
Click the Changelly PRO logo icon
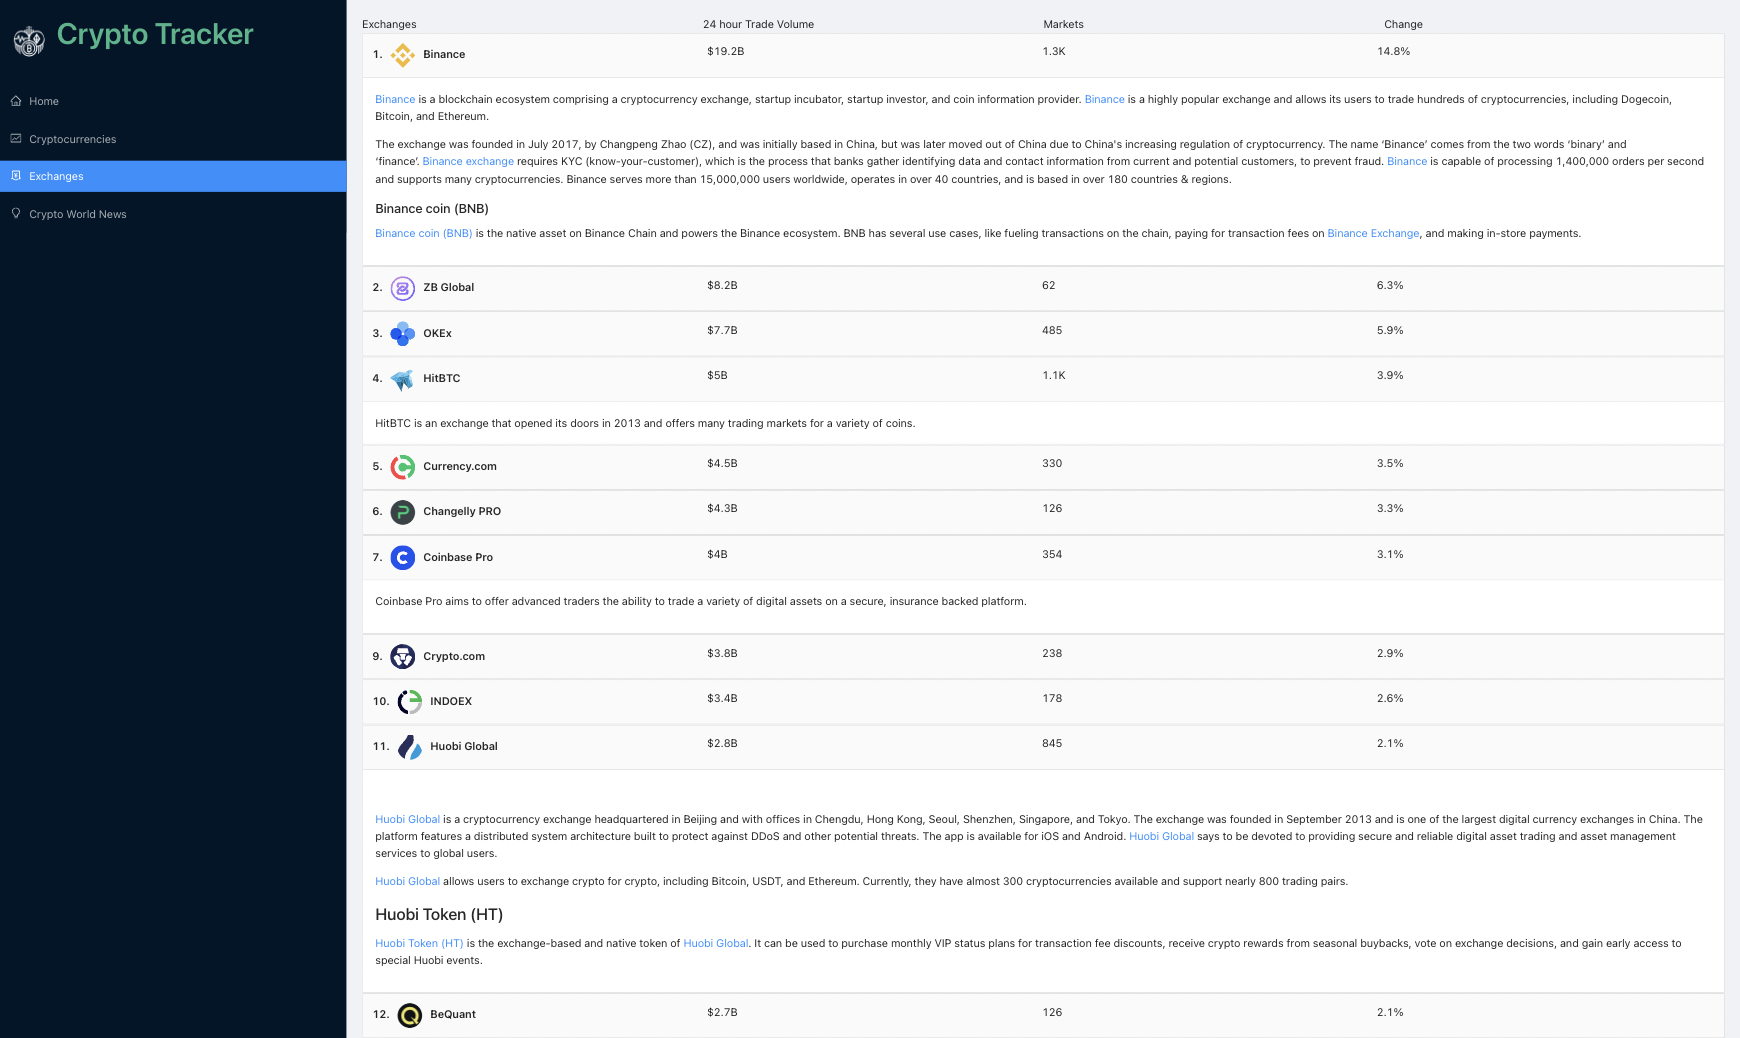coord(402,511)
